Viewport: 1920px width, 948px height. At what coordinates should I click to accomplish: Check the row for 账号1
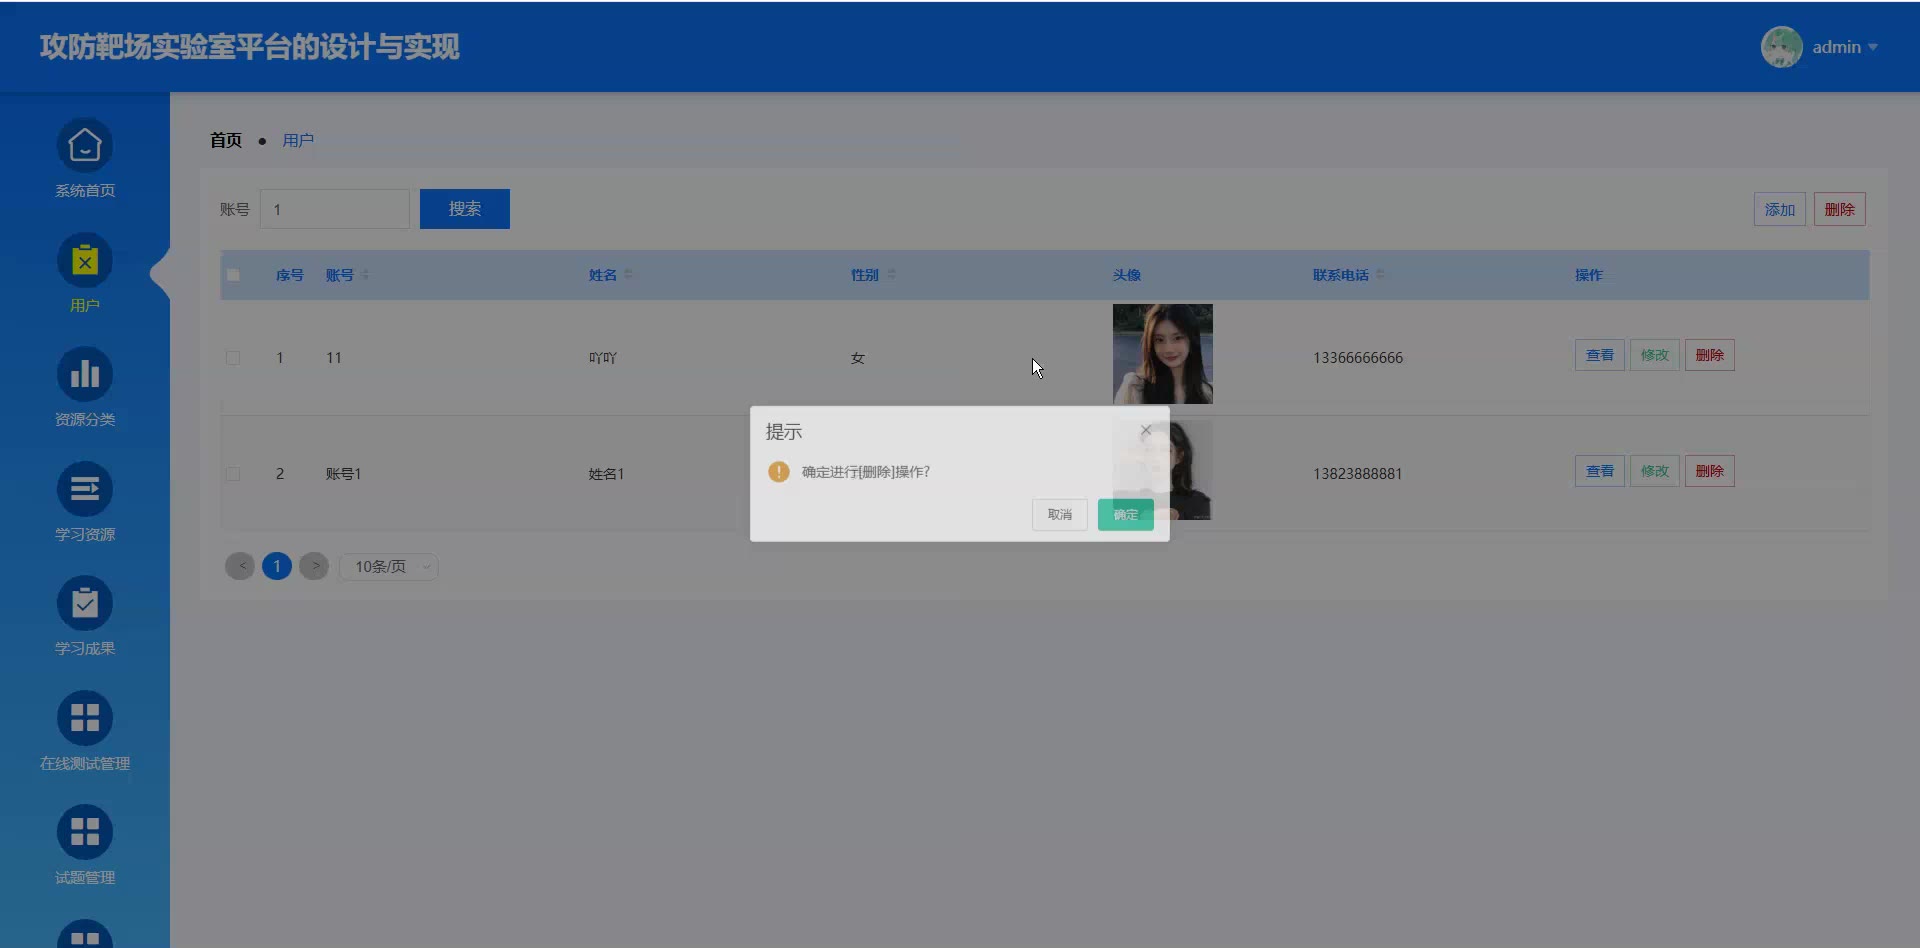coord(233,474)
